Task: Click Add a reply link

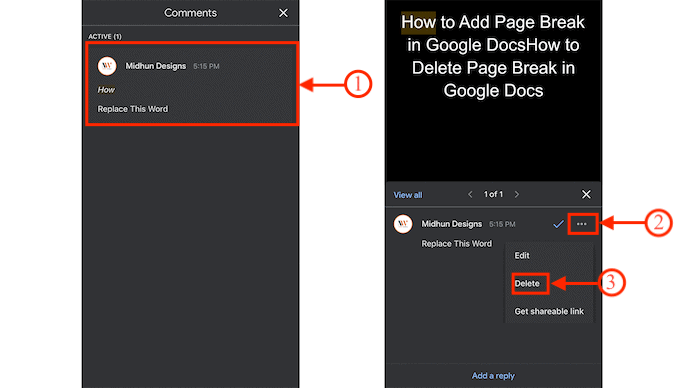Action: (493, 376)
